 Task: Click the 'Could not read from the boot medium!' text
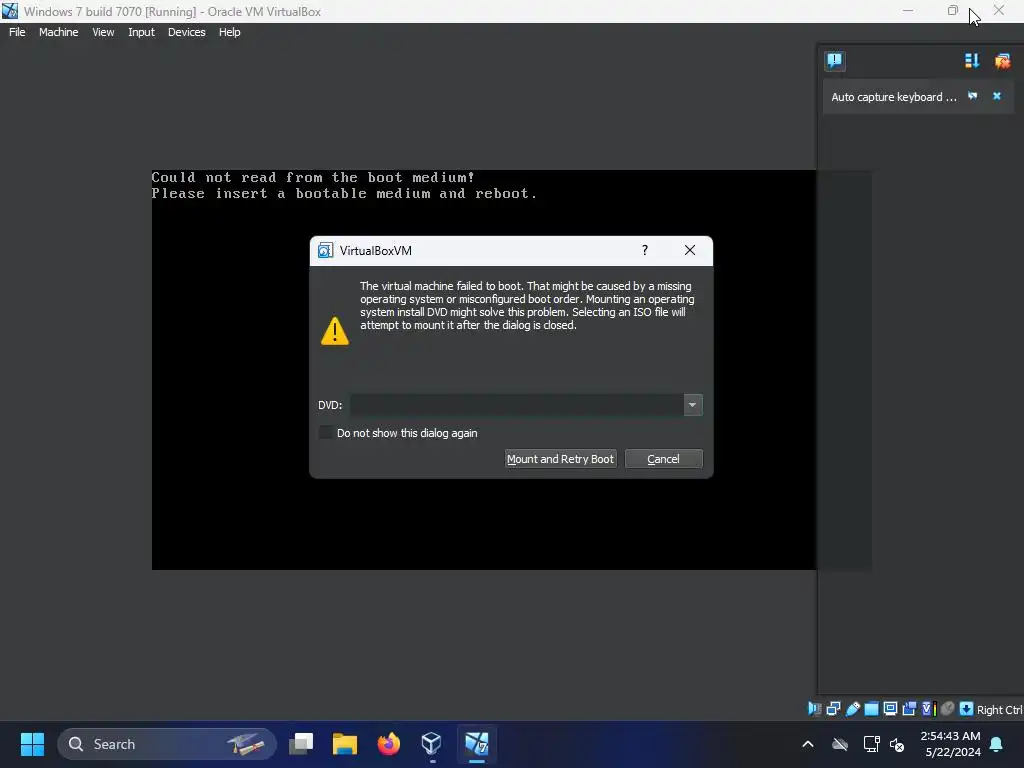point(313,177)
